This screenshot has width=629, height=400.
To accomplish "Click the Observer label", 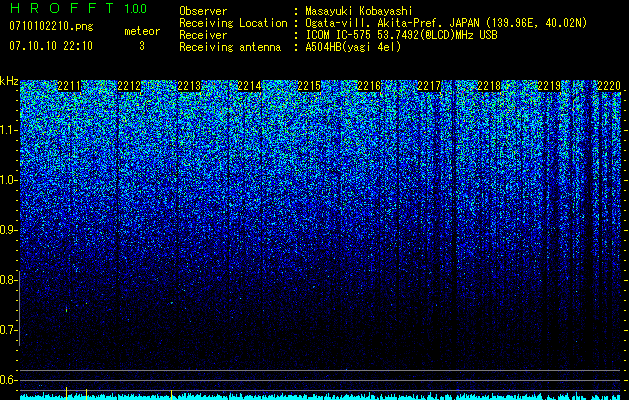I will coord(203,11).
